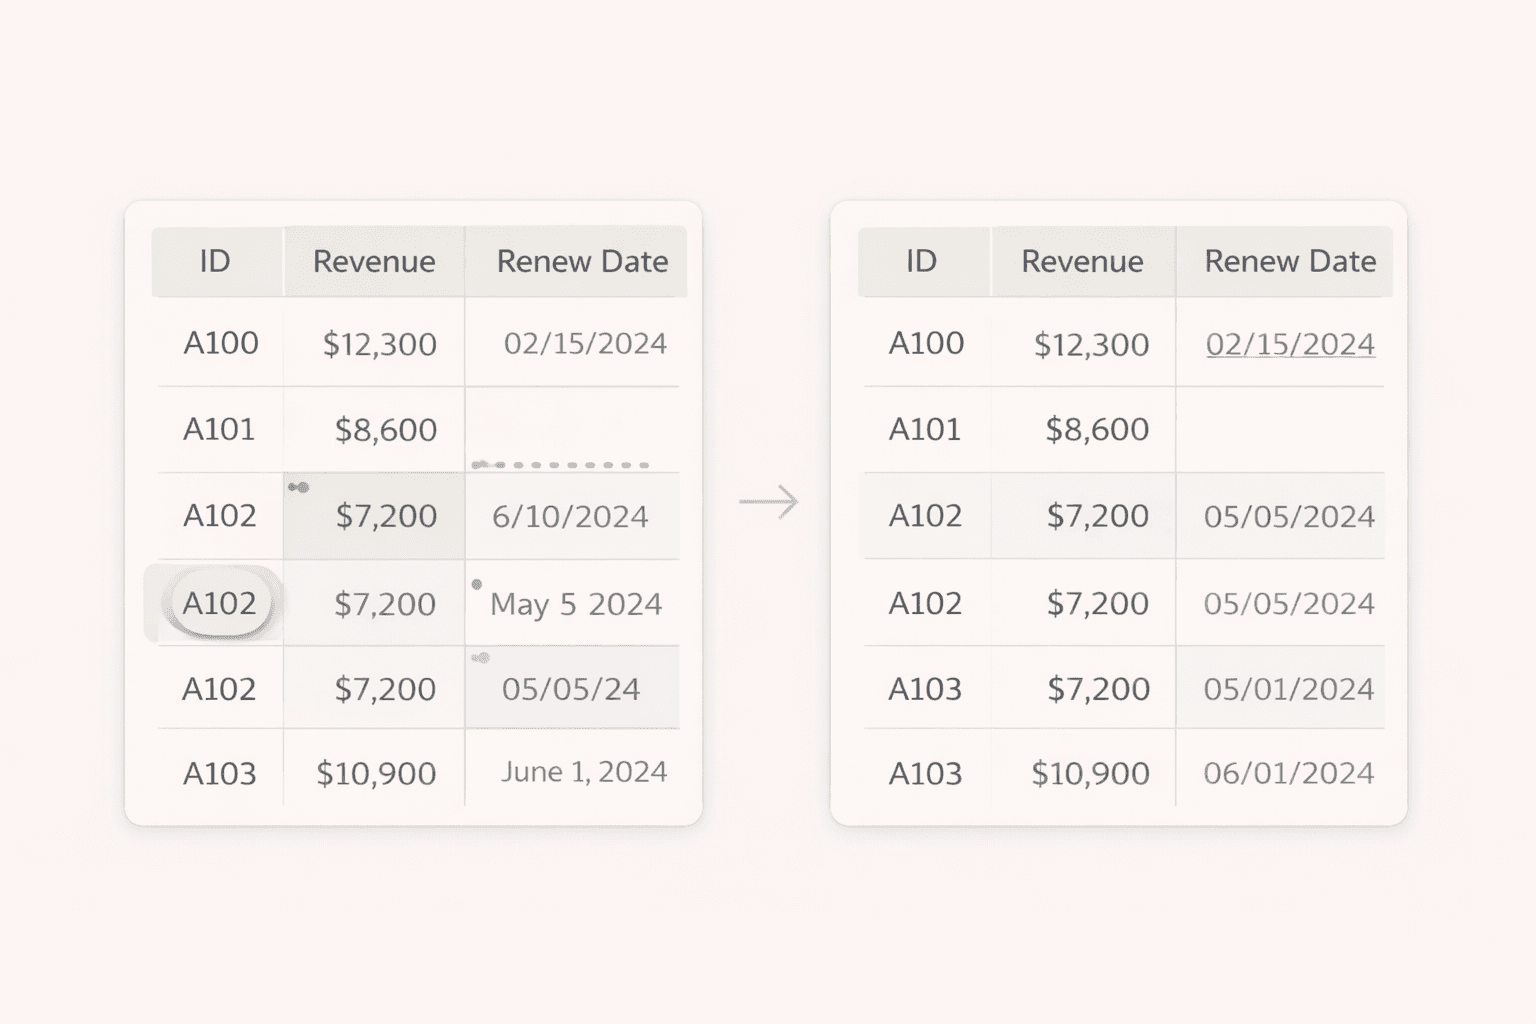Viewport: 1536px width, 1024px height.
Task: Select $10,900 in the left table
Action: click(x=376, y=773)
